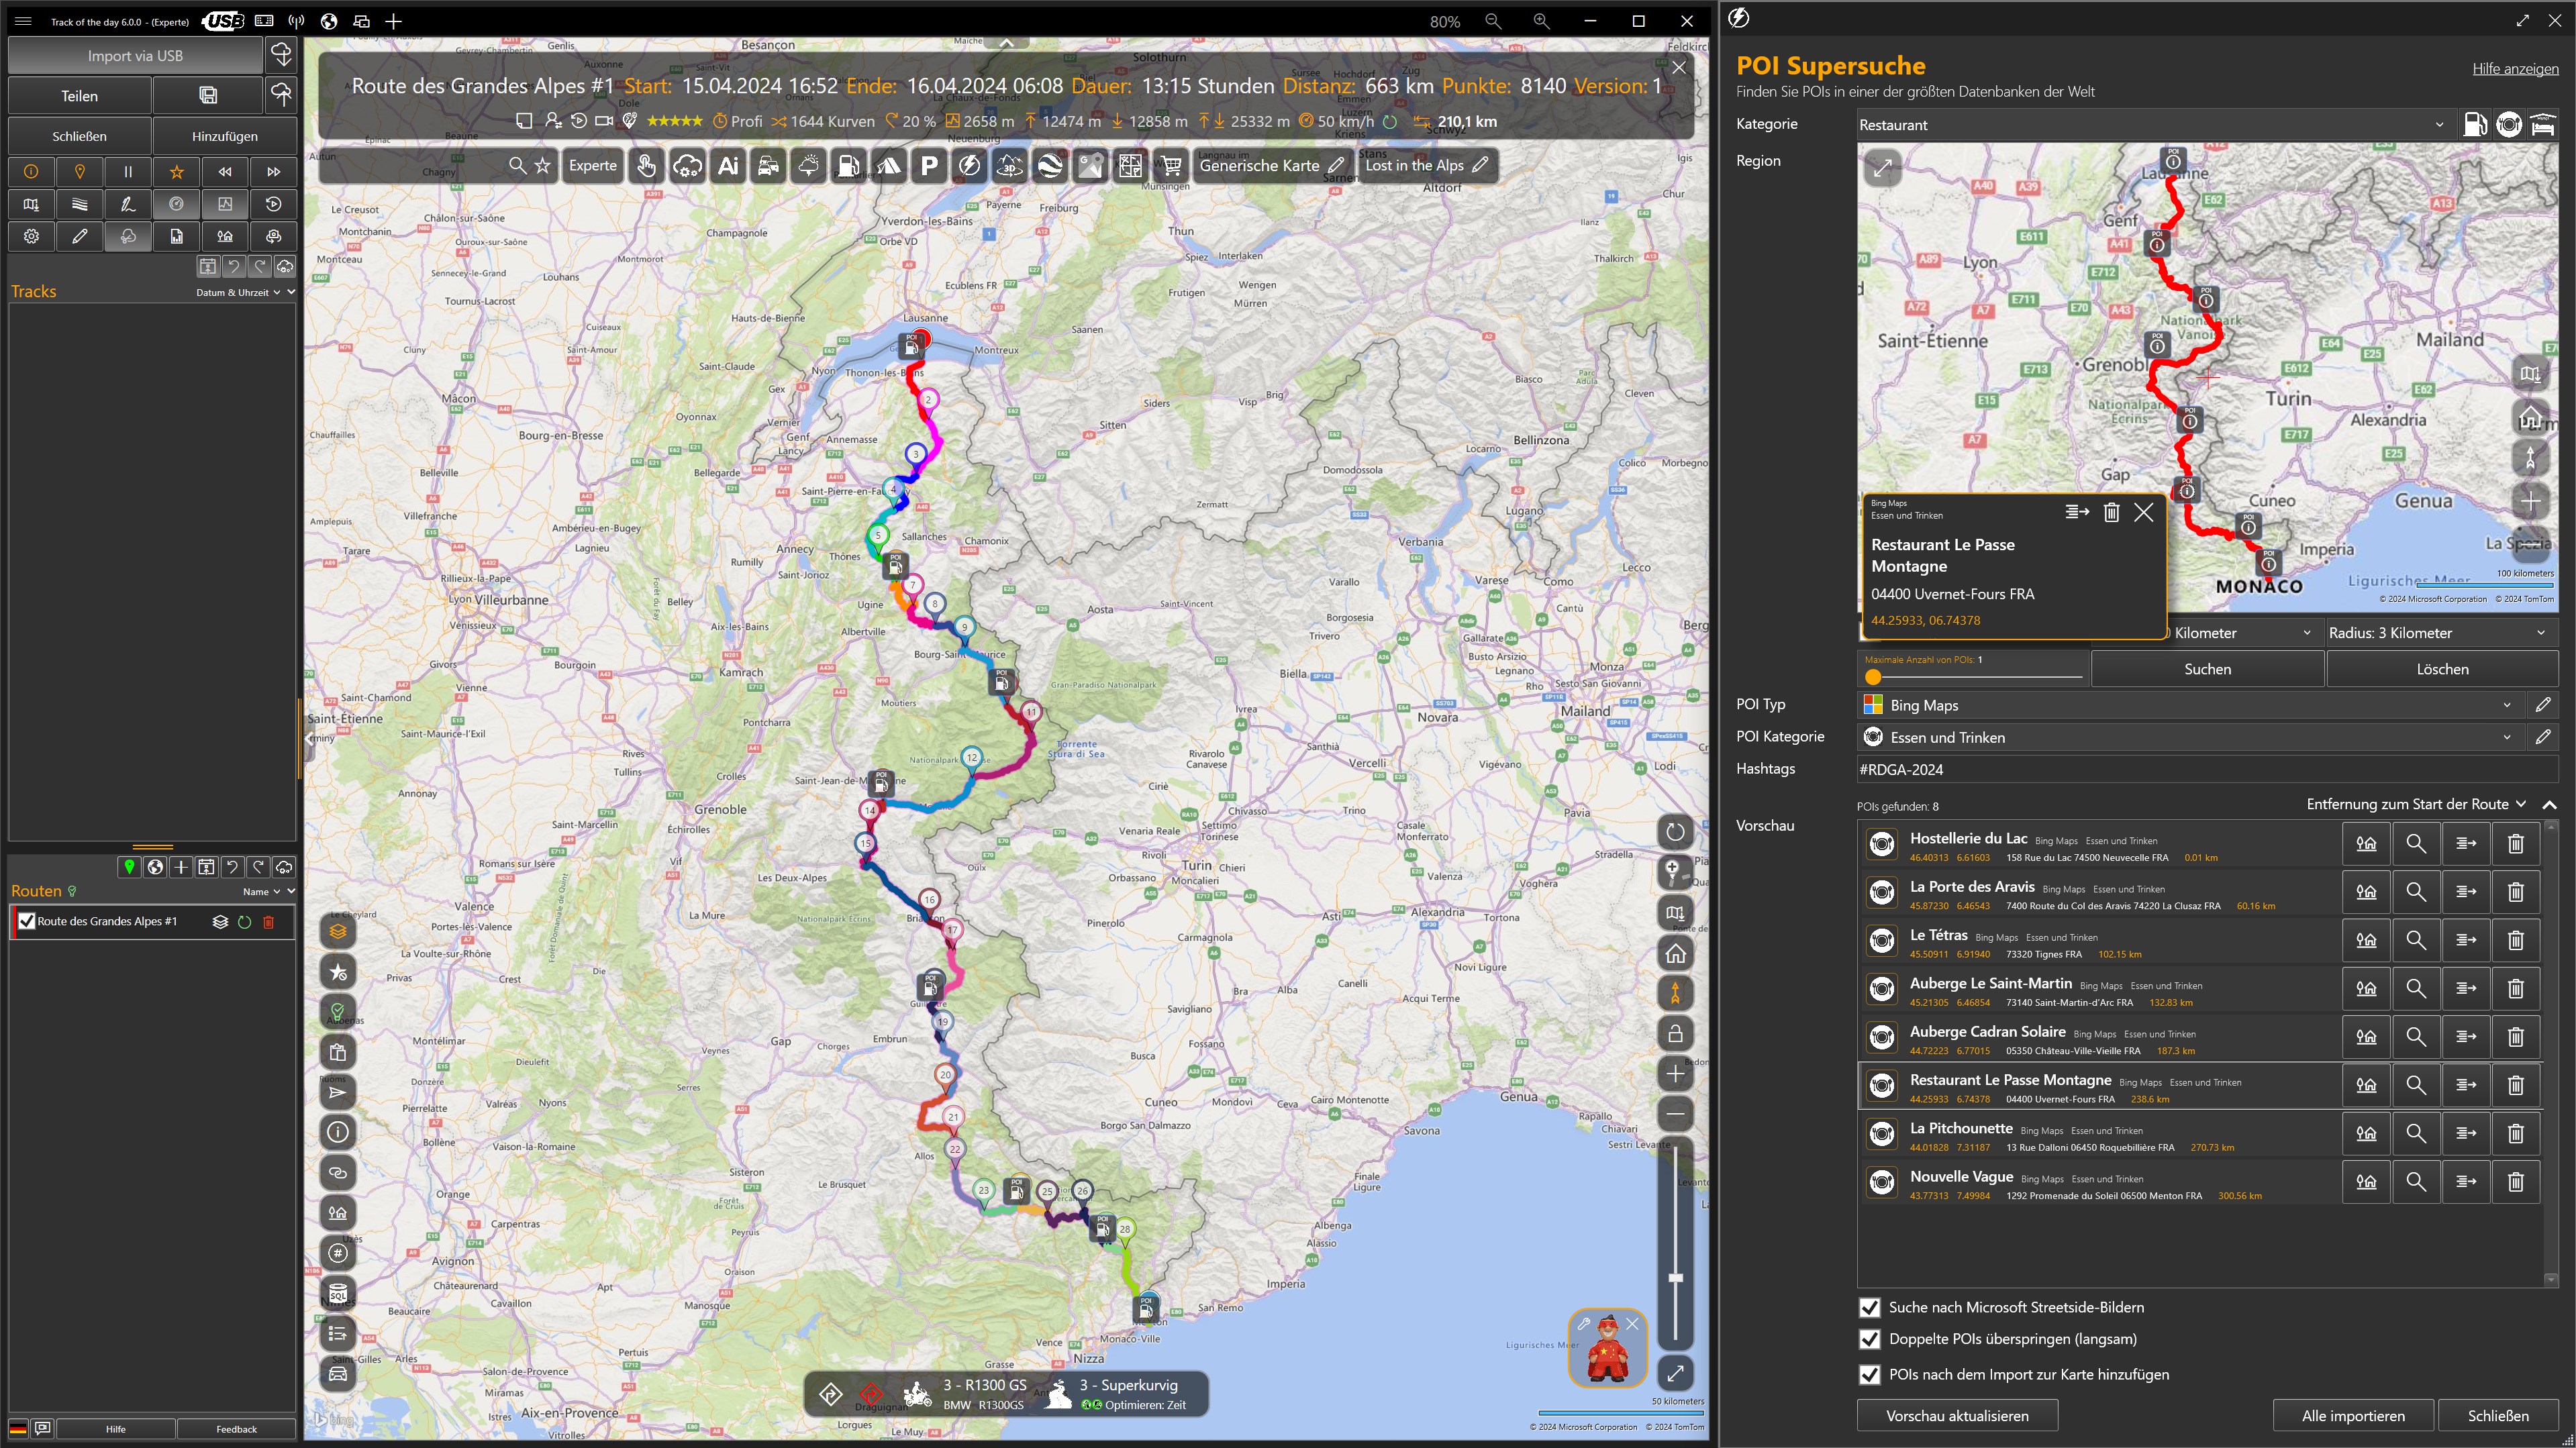Delete the Nouvelle Vague POI entry
This screenshot has width=2576, height=1448.
2515,1182
